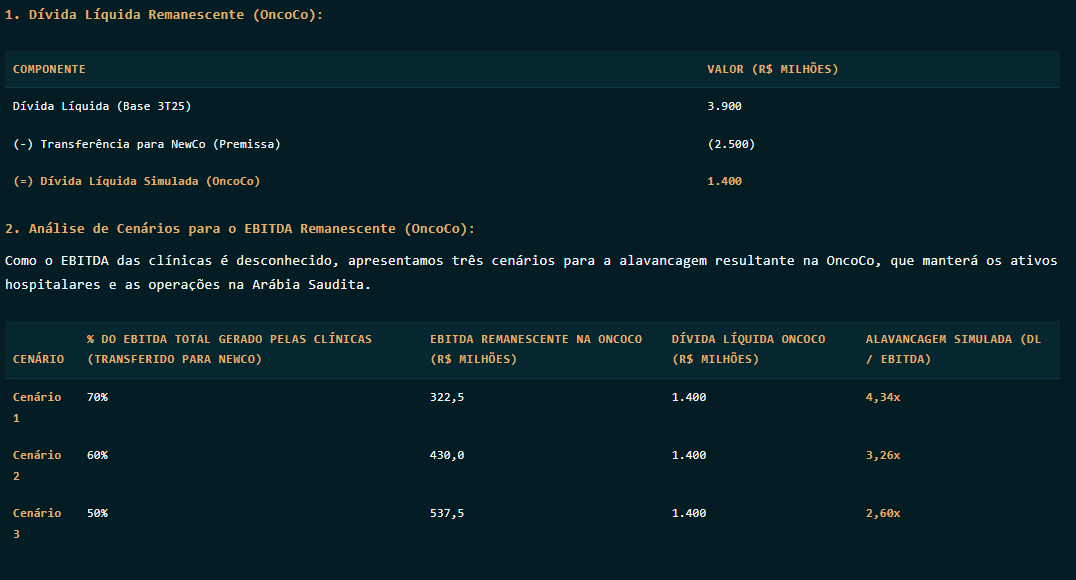The height and width of the screenshot is (580, 1076).
Task: Click the 'CENÁRIO' column header
Action: coord(38,359)
